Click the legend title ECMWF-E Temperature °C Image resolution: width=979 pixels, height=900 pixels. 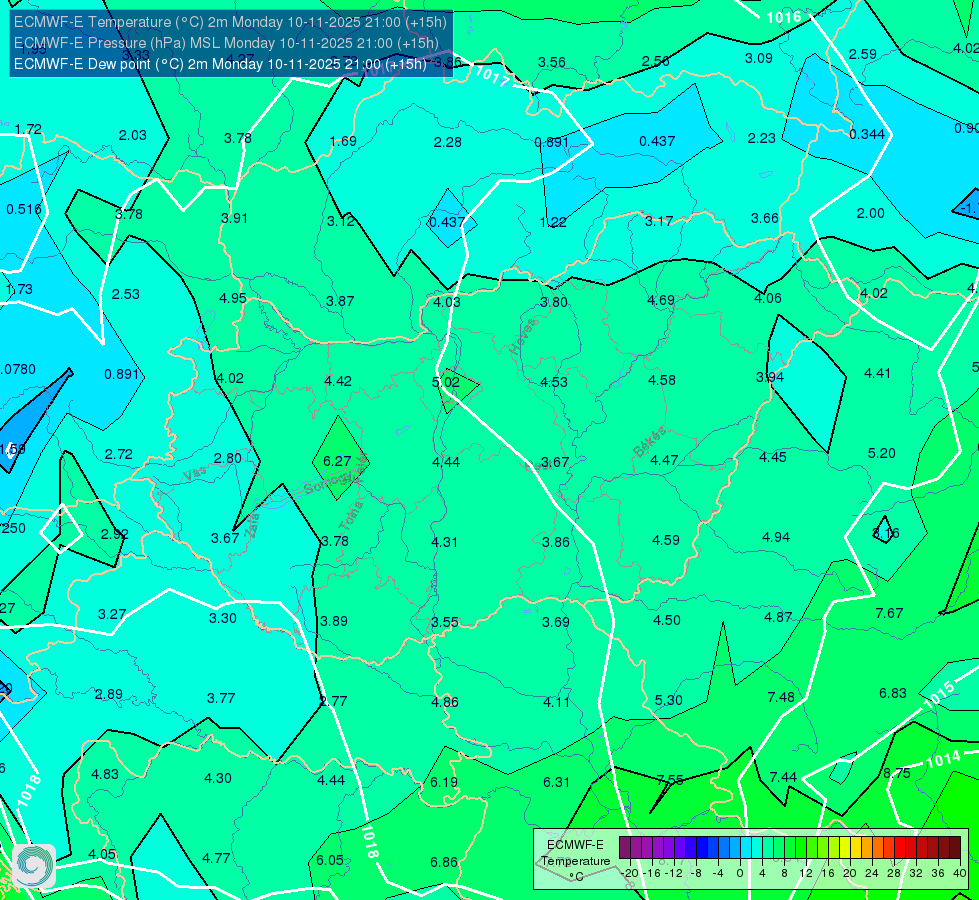[576, 861]
